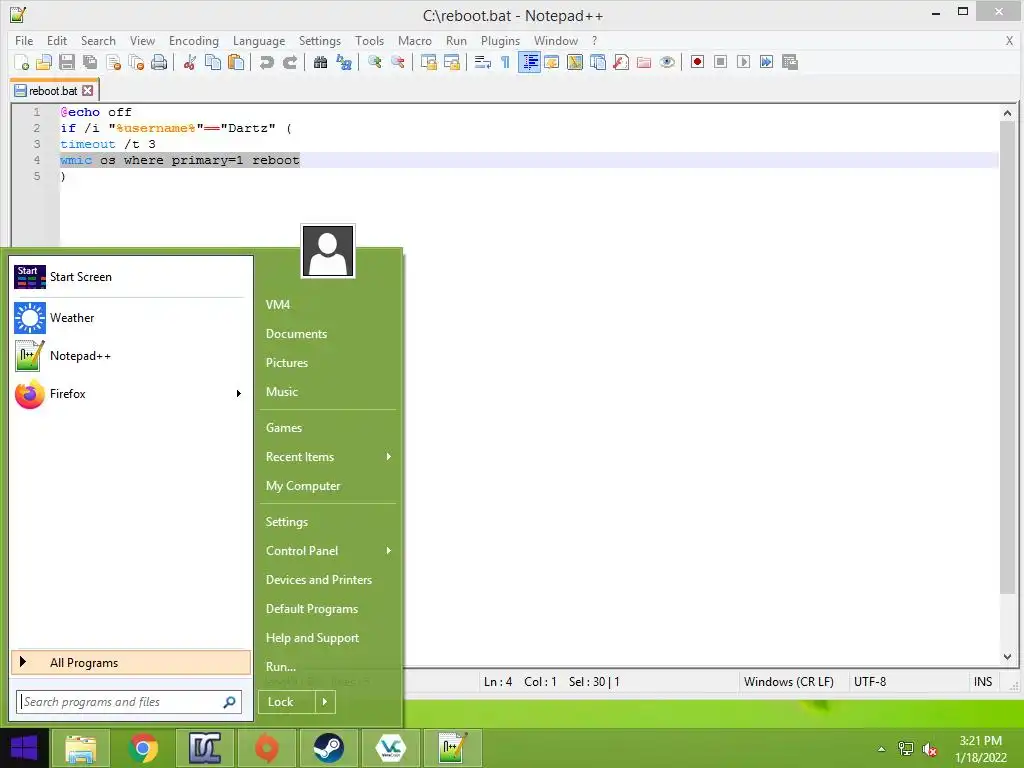The image size is (1024, 768).
Task: Open Devices and Printers
Action: [x=318, y=580]
